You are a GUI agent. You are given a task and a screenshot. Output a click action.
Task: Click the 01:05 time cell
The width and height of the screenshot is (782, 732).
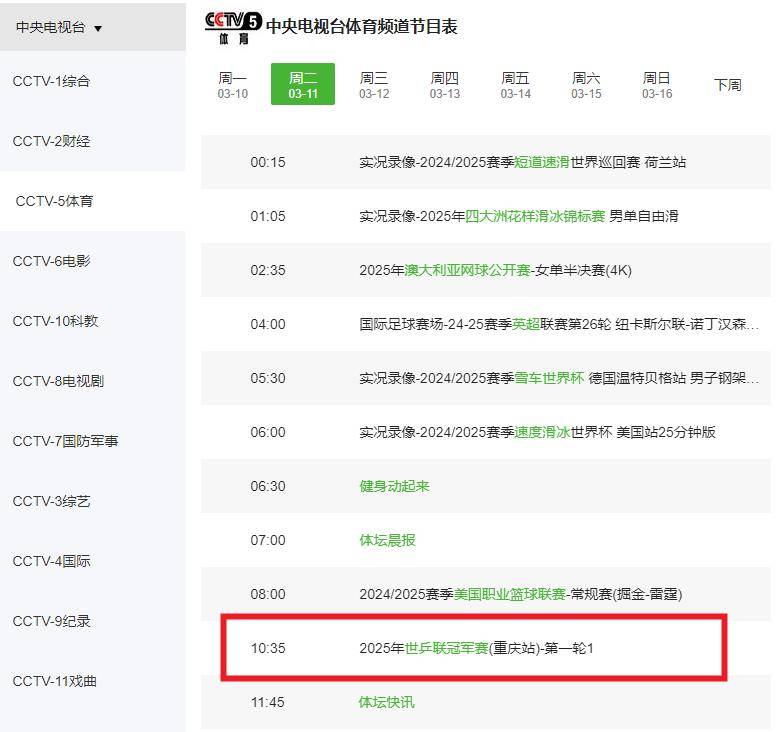pyautogui.click(x=268, y=216)
